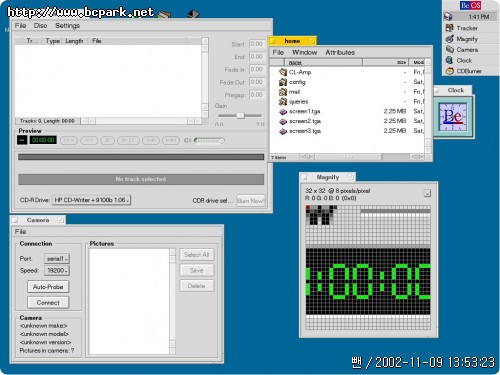
Task: Click the Pregap field
Action: (257, 94)
